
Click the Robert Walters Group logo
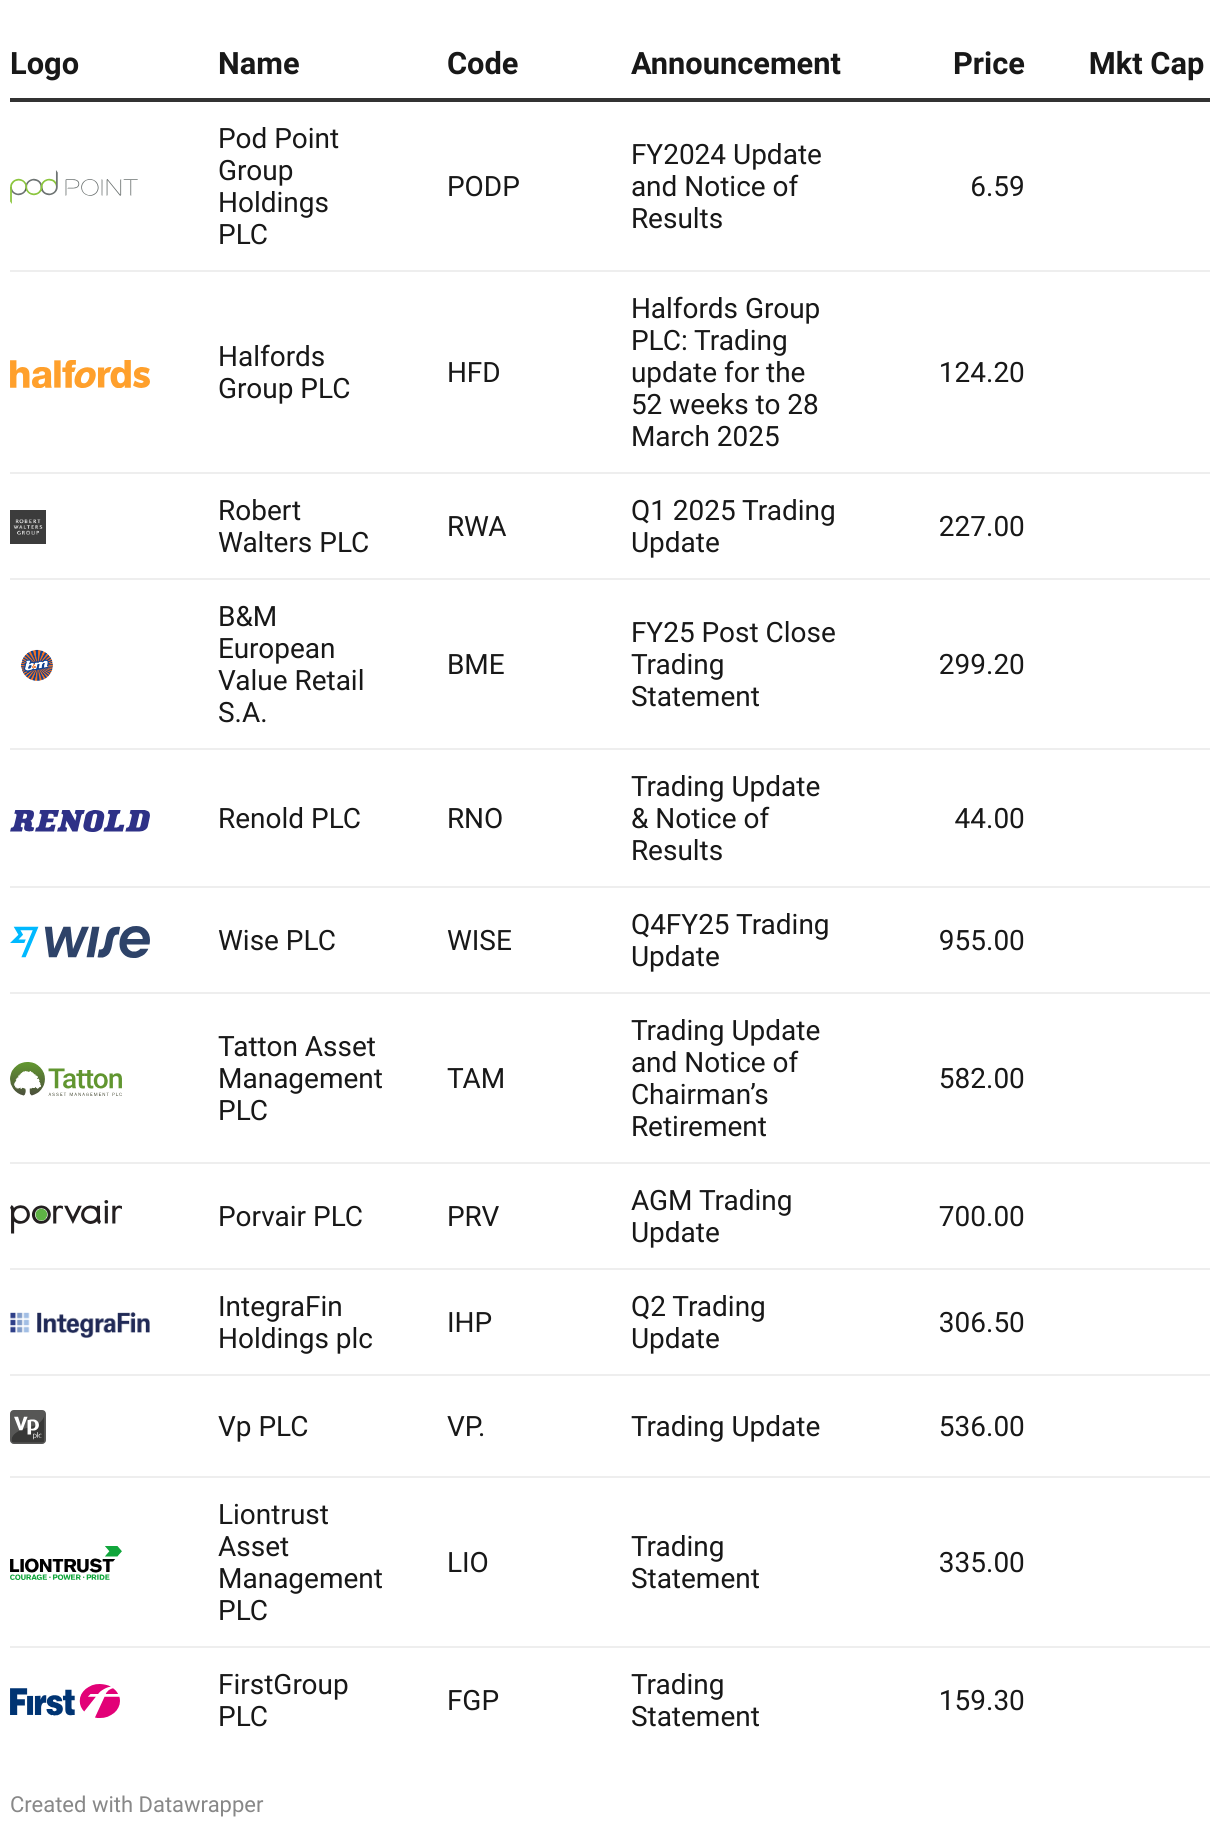[x=28, y=527]
